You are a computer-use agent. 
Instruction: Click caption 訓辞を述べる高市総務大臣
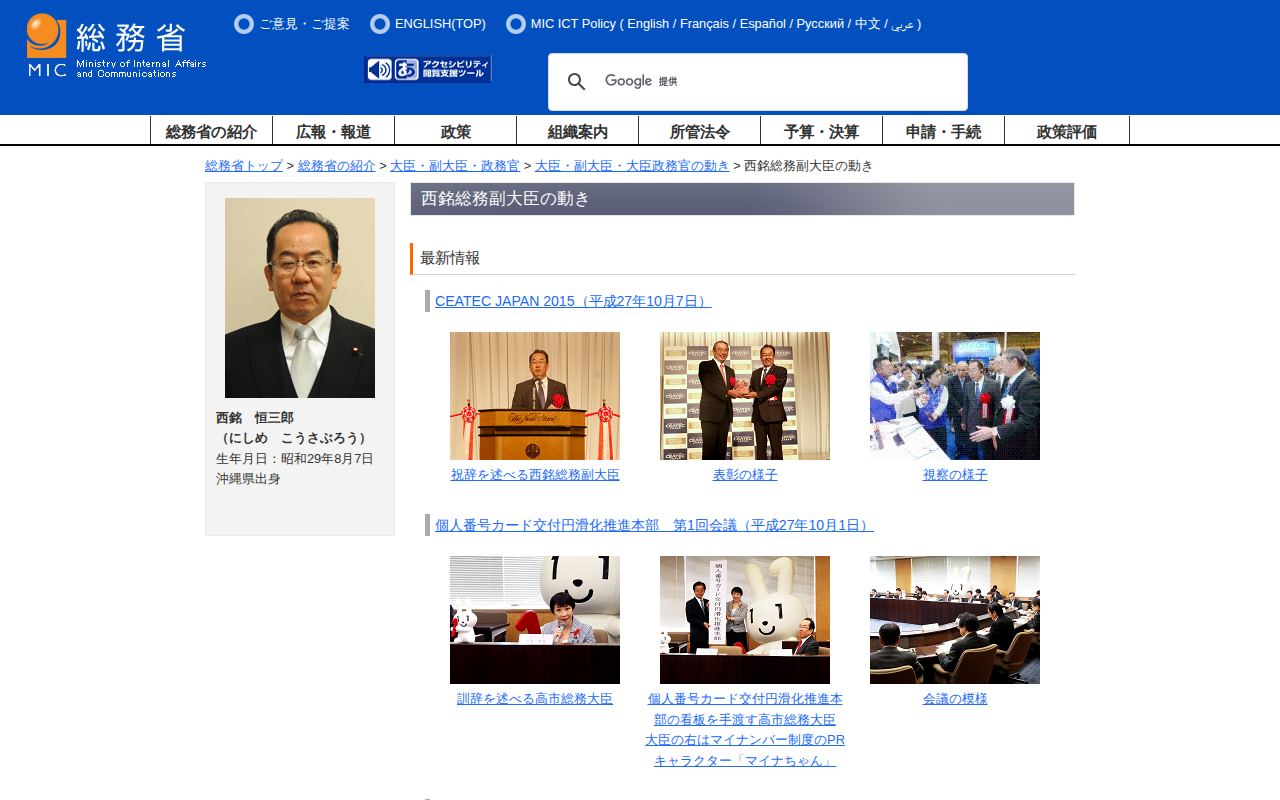coord(535,699)
